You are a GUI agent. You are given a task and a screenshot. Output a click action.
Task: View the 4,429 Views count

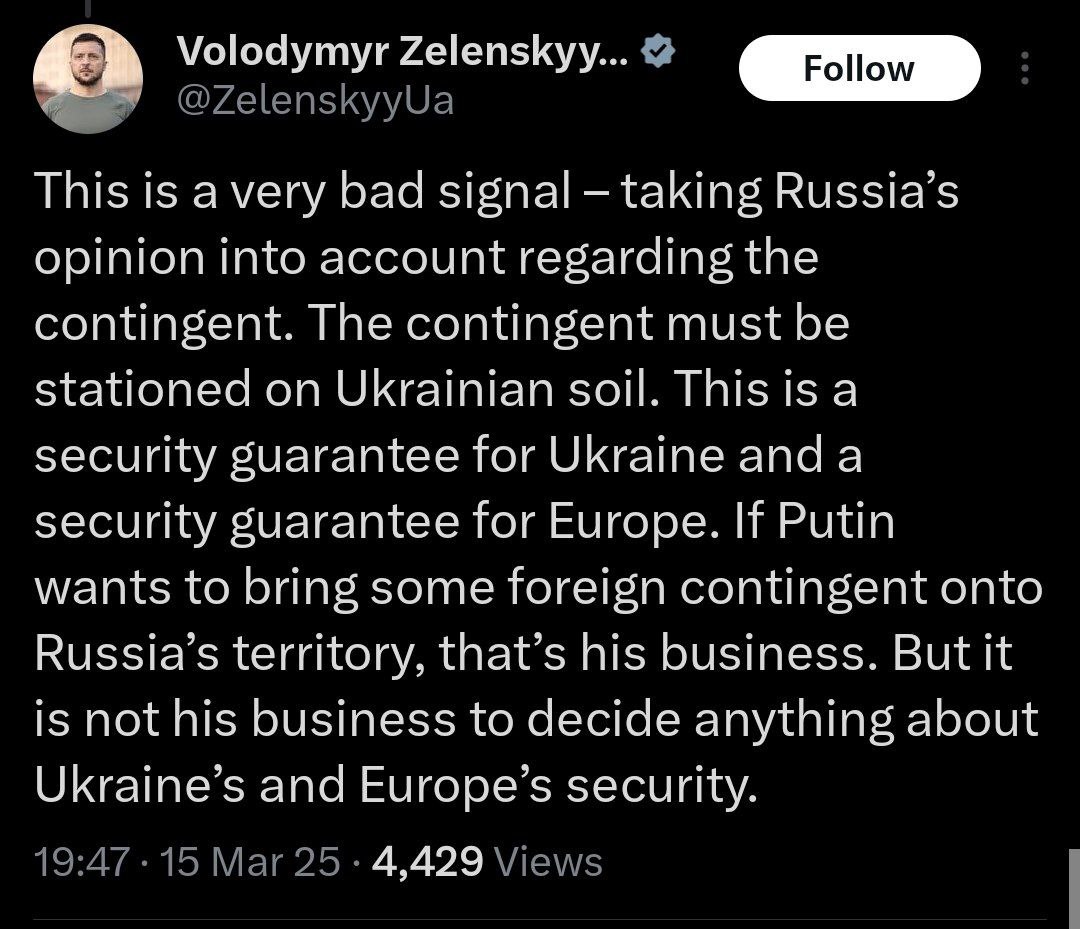point(486,861)
